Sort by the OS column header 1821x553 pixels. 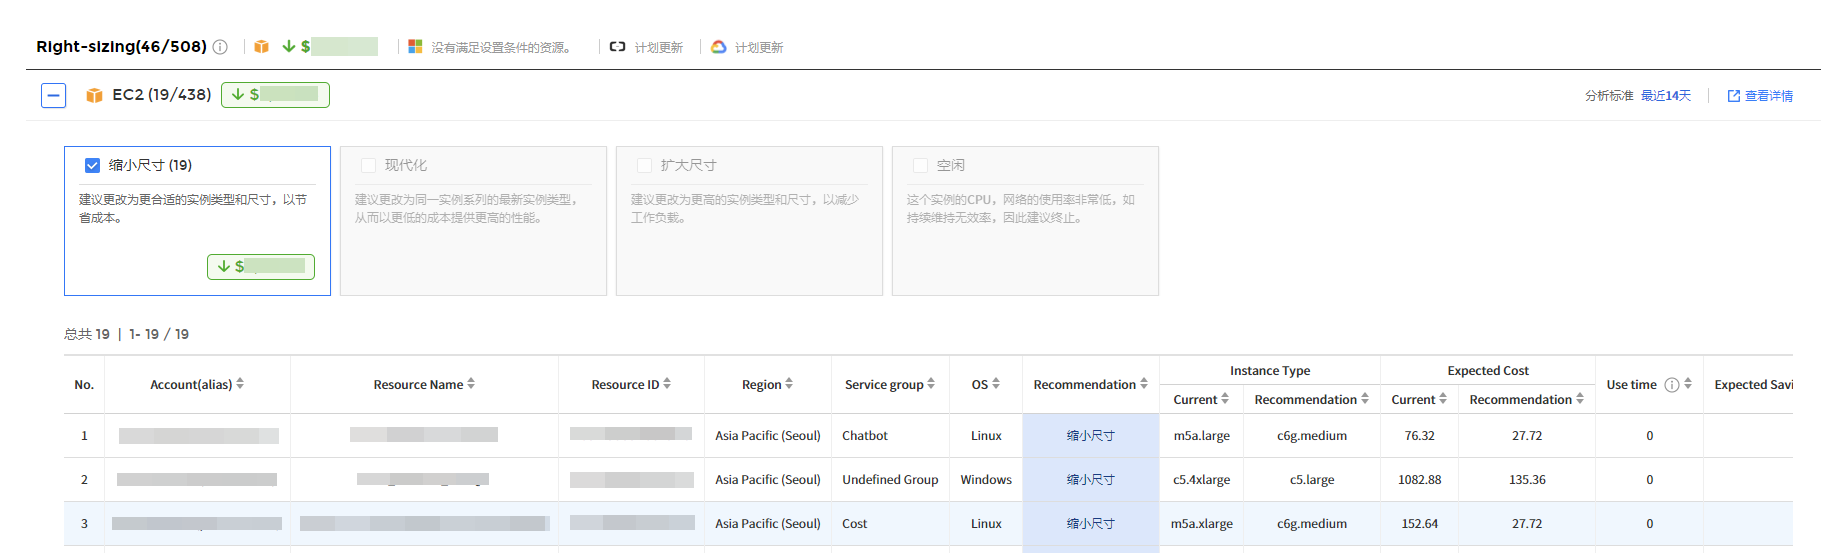point(995,384)
